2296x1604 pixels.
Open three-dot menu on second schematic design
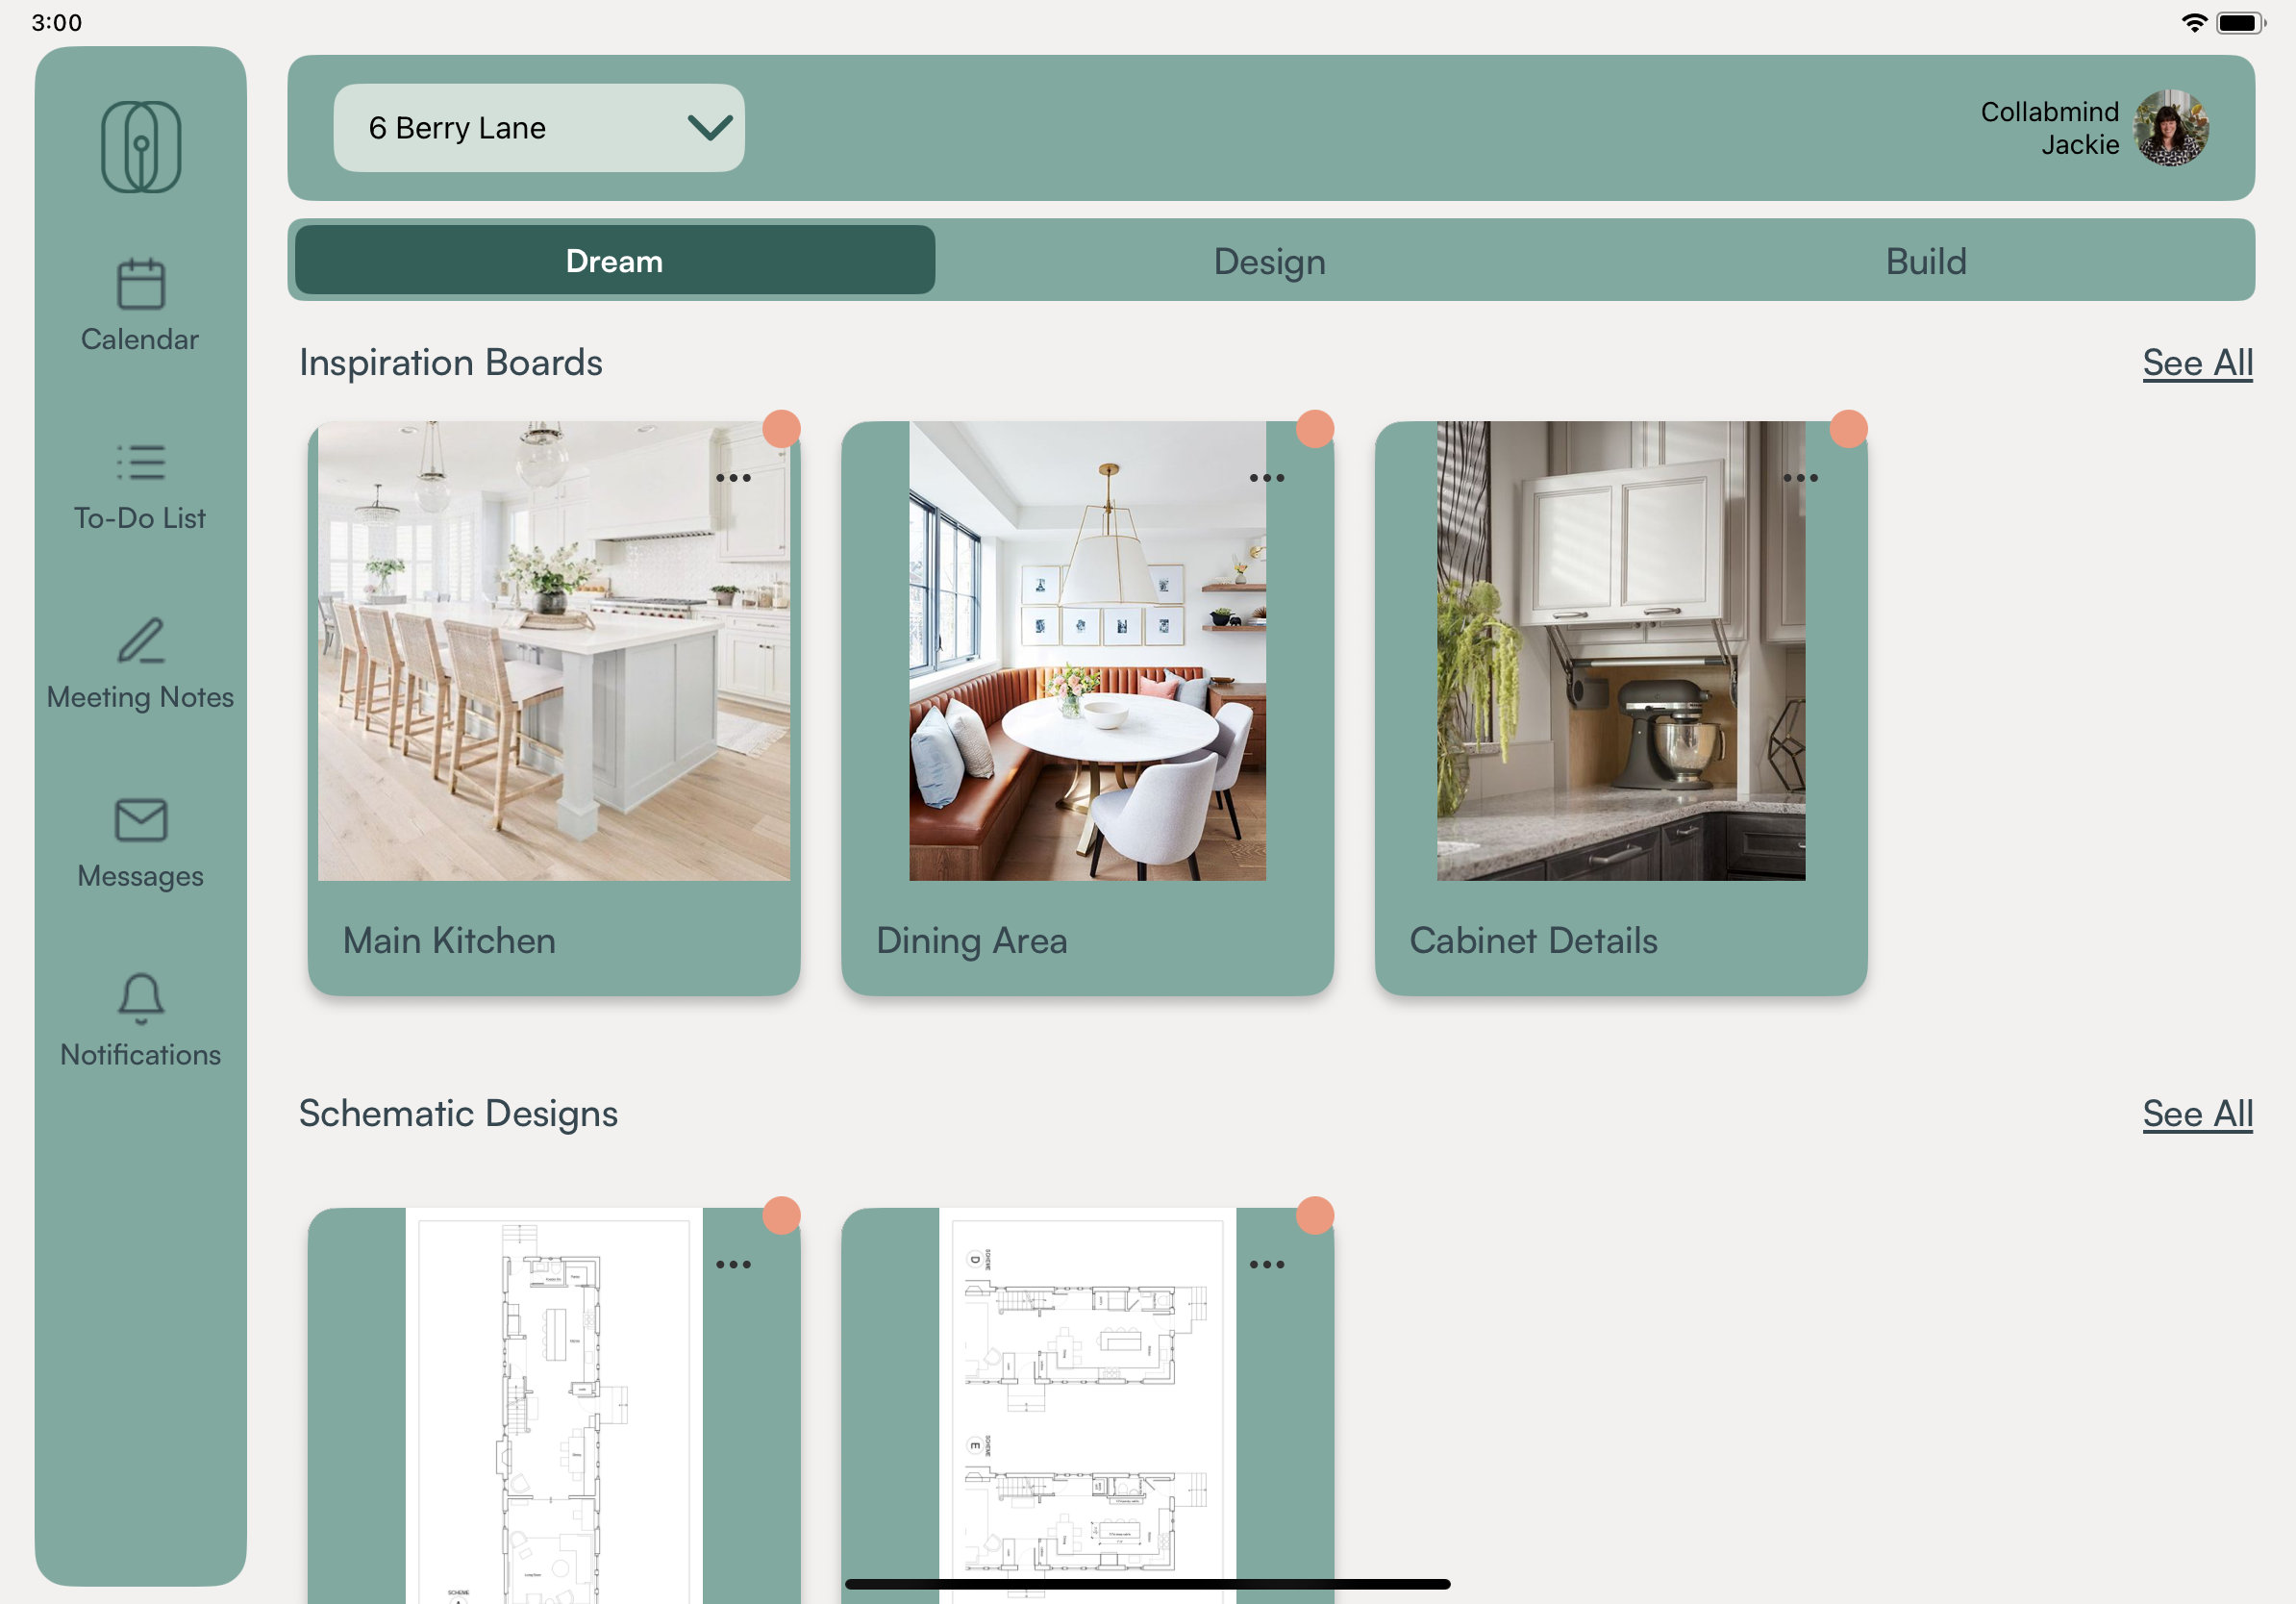tap(1266, 1265)
